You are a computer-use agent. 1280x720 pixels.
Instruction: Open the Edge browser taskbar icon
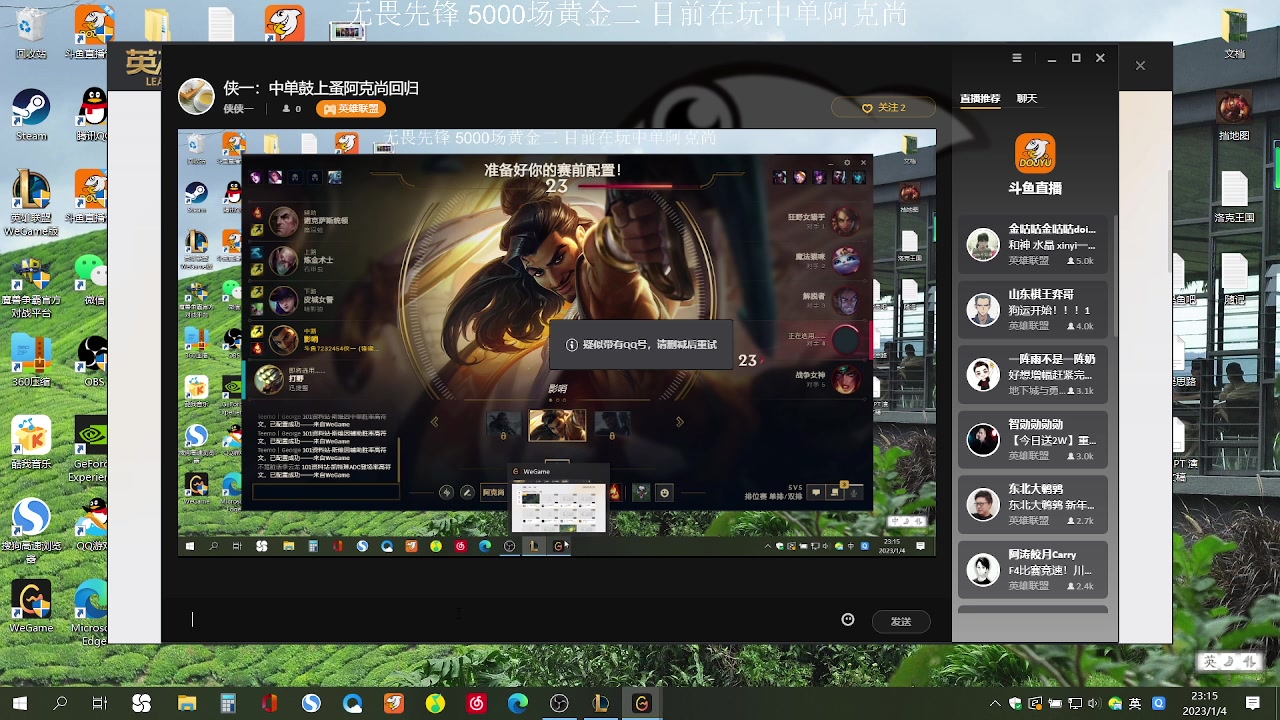(x=518, y=703)
